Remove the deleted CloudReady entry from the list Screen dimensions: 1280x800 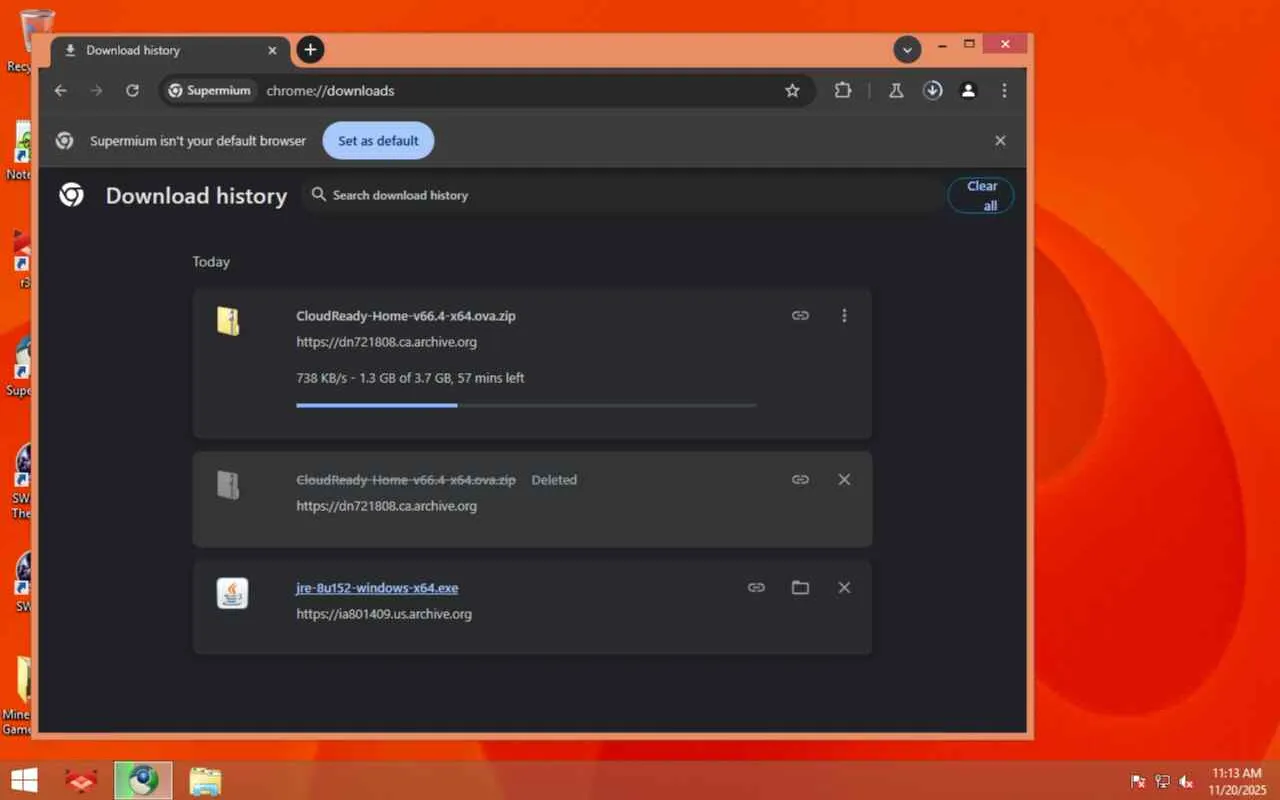pyautogui.click(x=844, y=480)
